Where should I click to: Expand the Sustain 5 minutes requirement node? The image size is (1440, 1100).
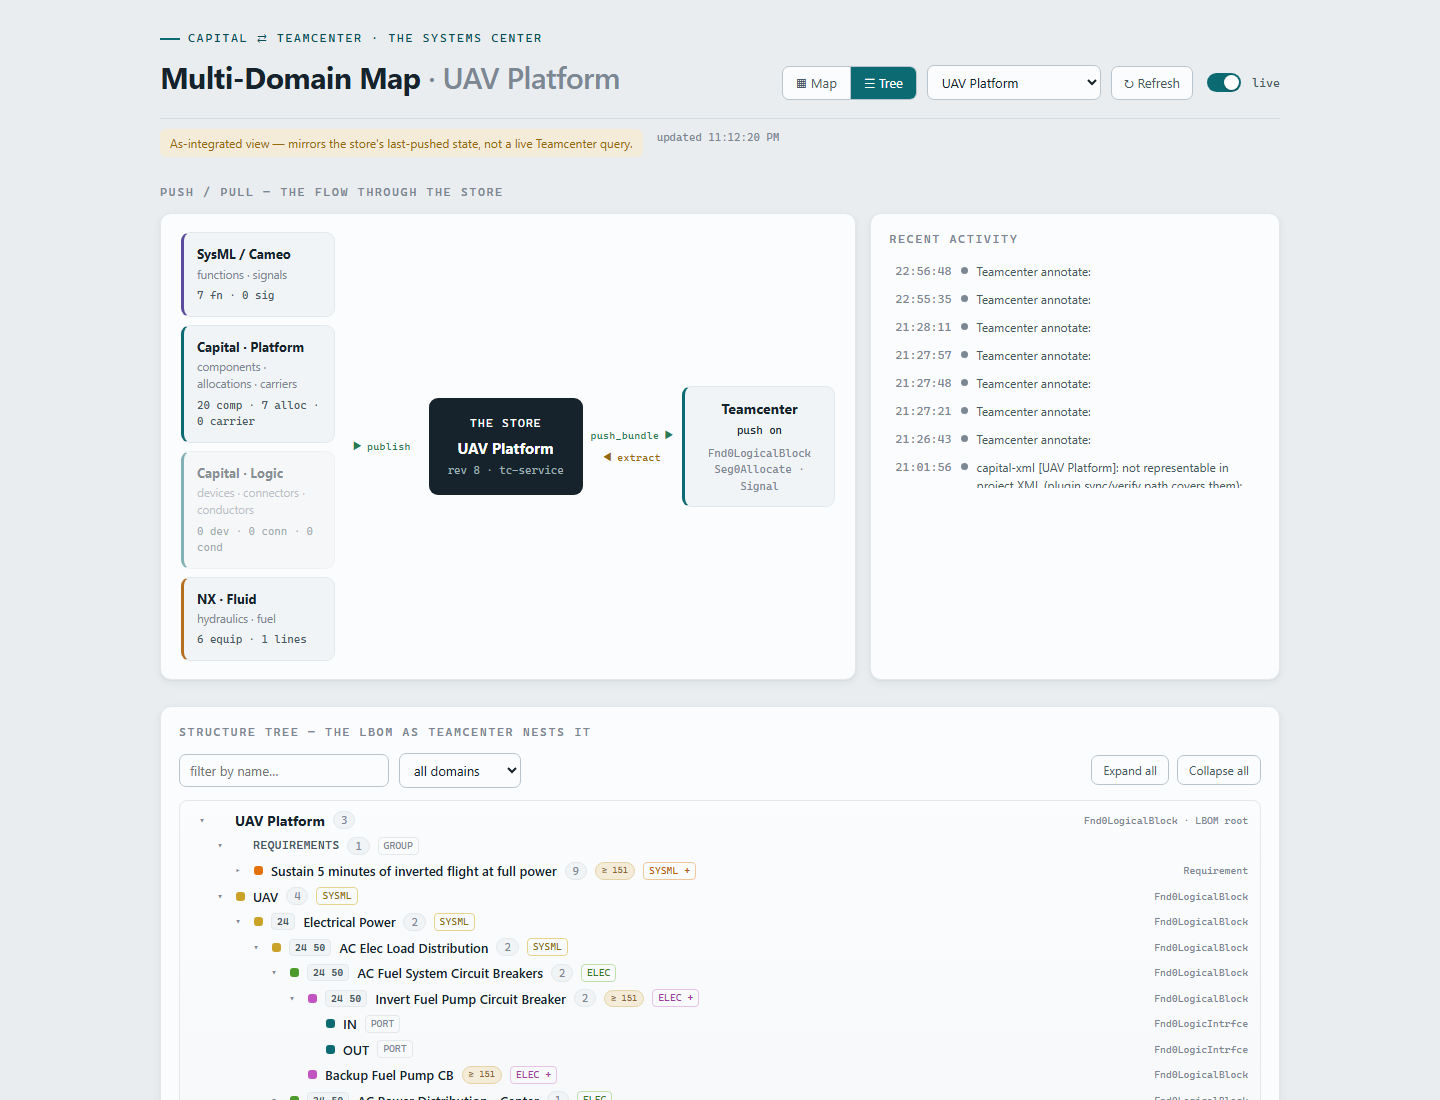click(x=238, y=871)
